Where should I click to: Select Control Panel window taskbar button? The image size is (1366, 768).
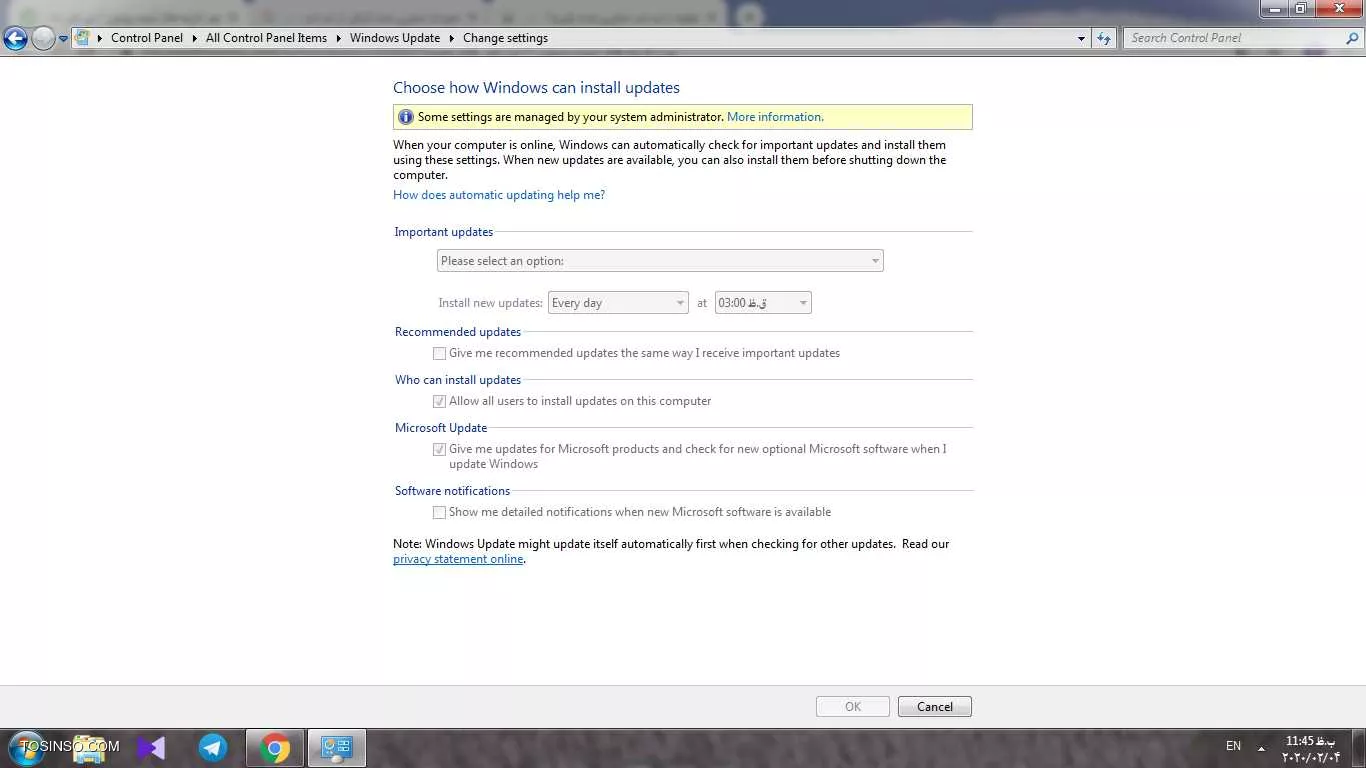337,748
